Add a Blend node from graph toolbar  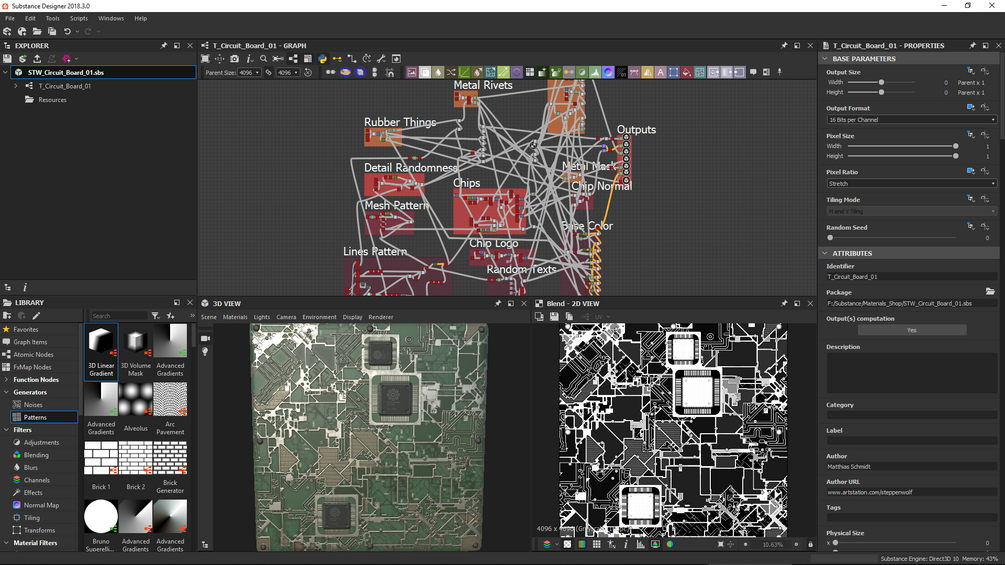[x=424, y=72]
